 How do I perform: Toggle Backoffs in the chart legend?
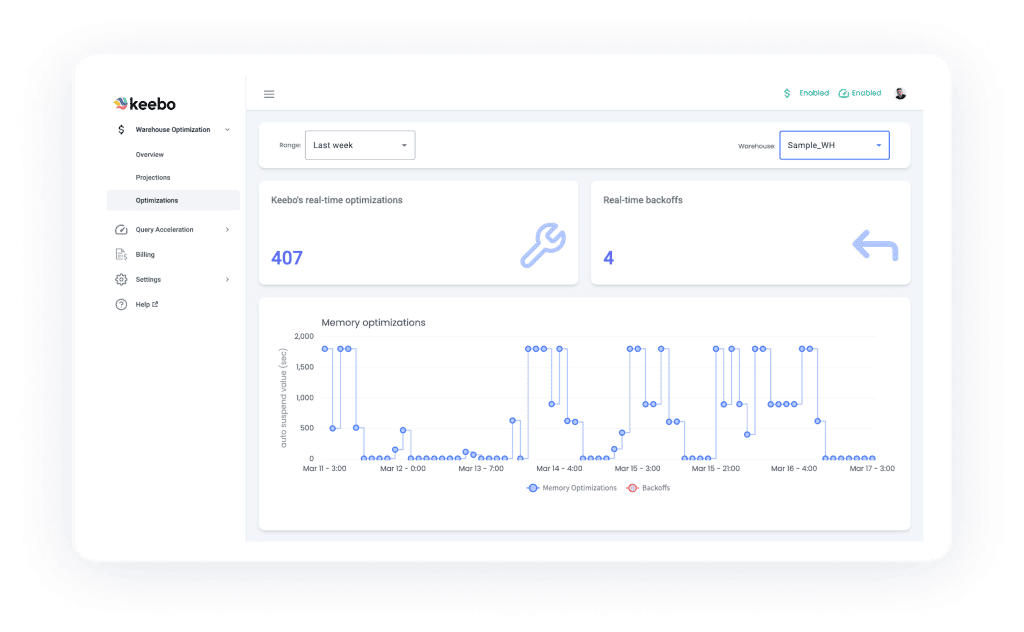tap(648, 488)
